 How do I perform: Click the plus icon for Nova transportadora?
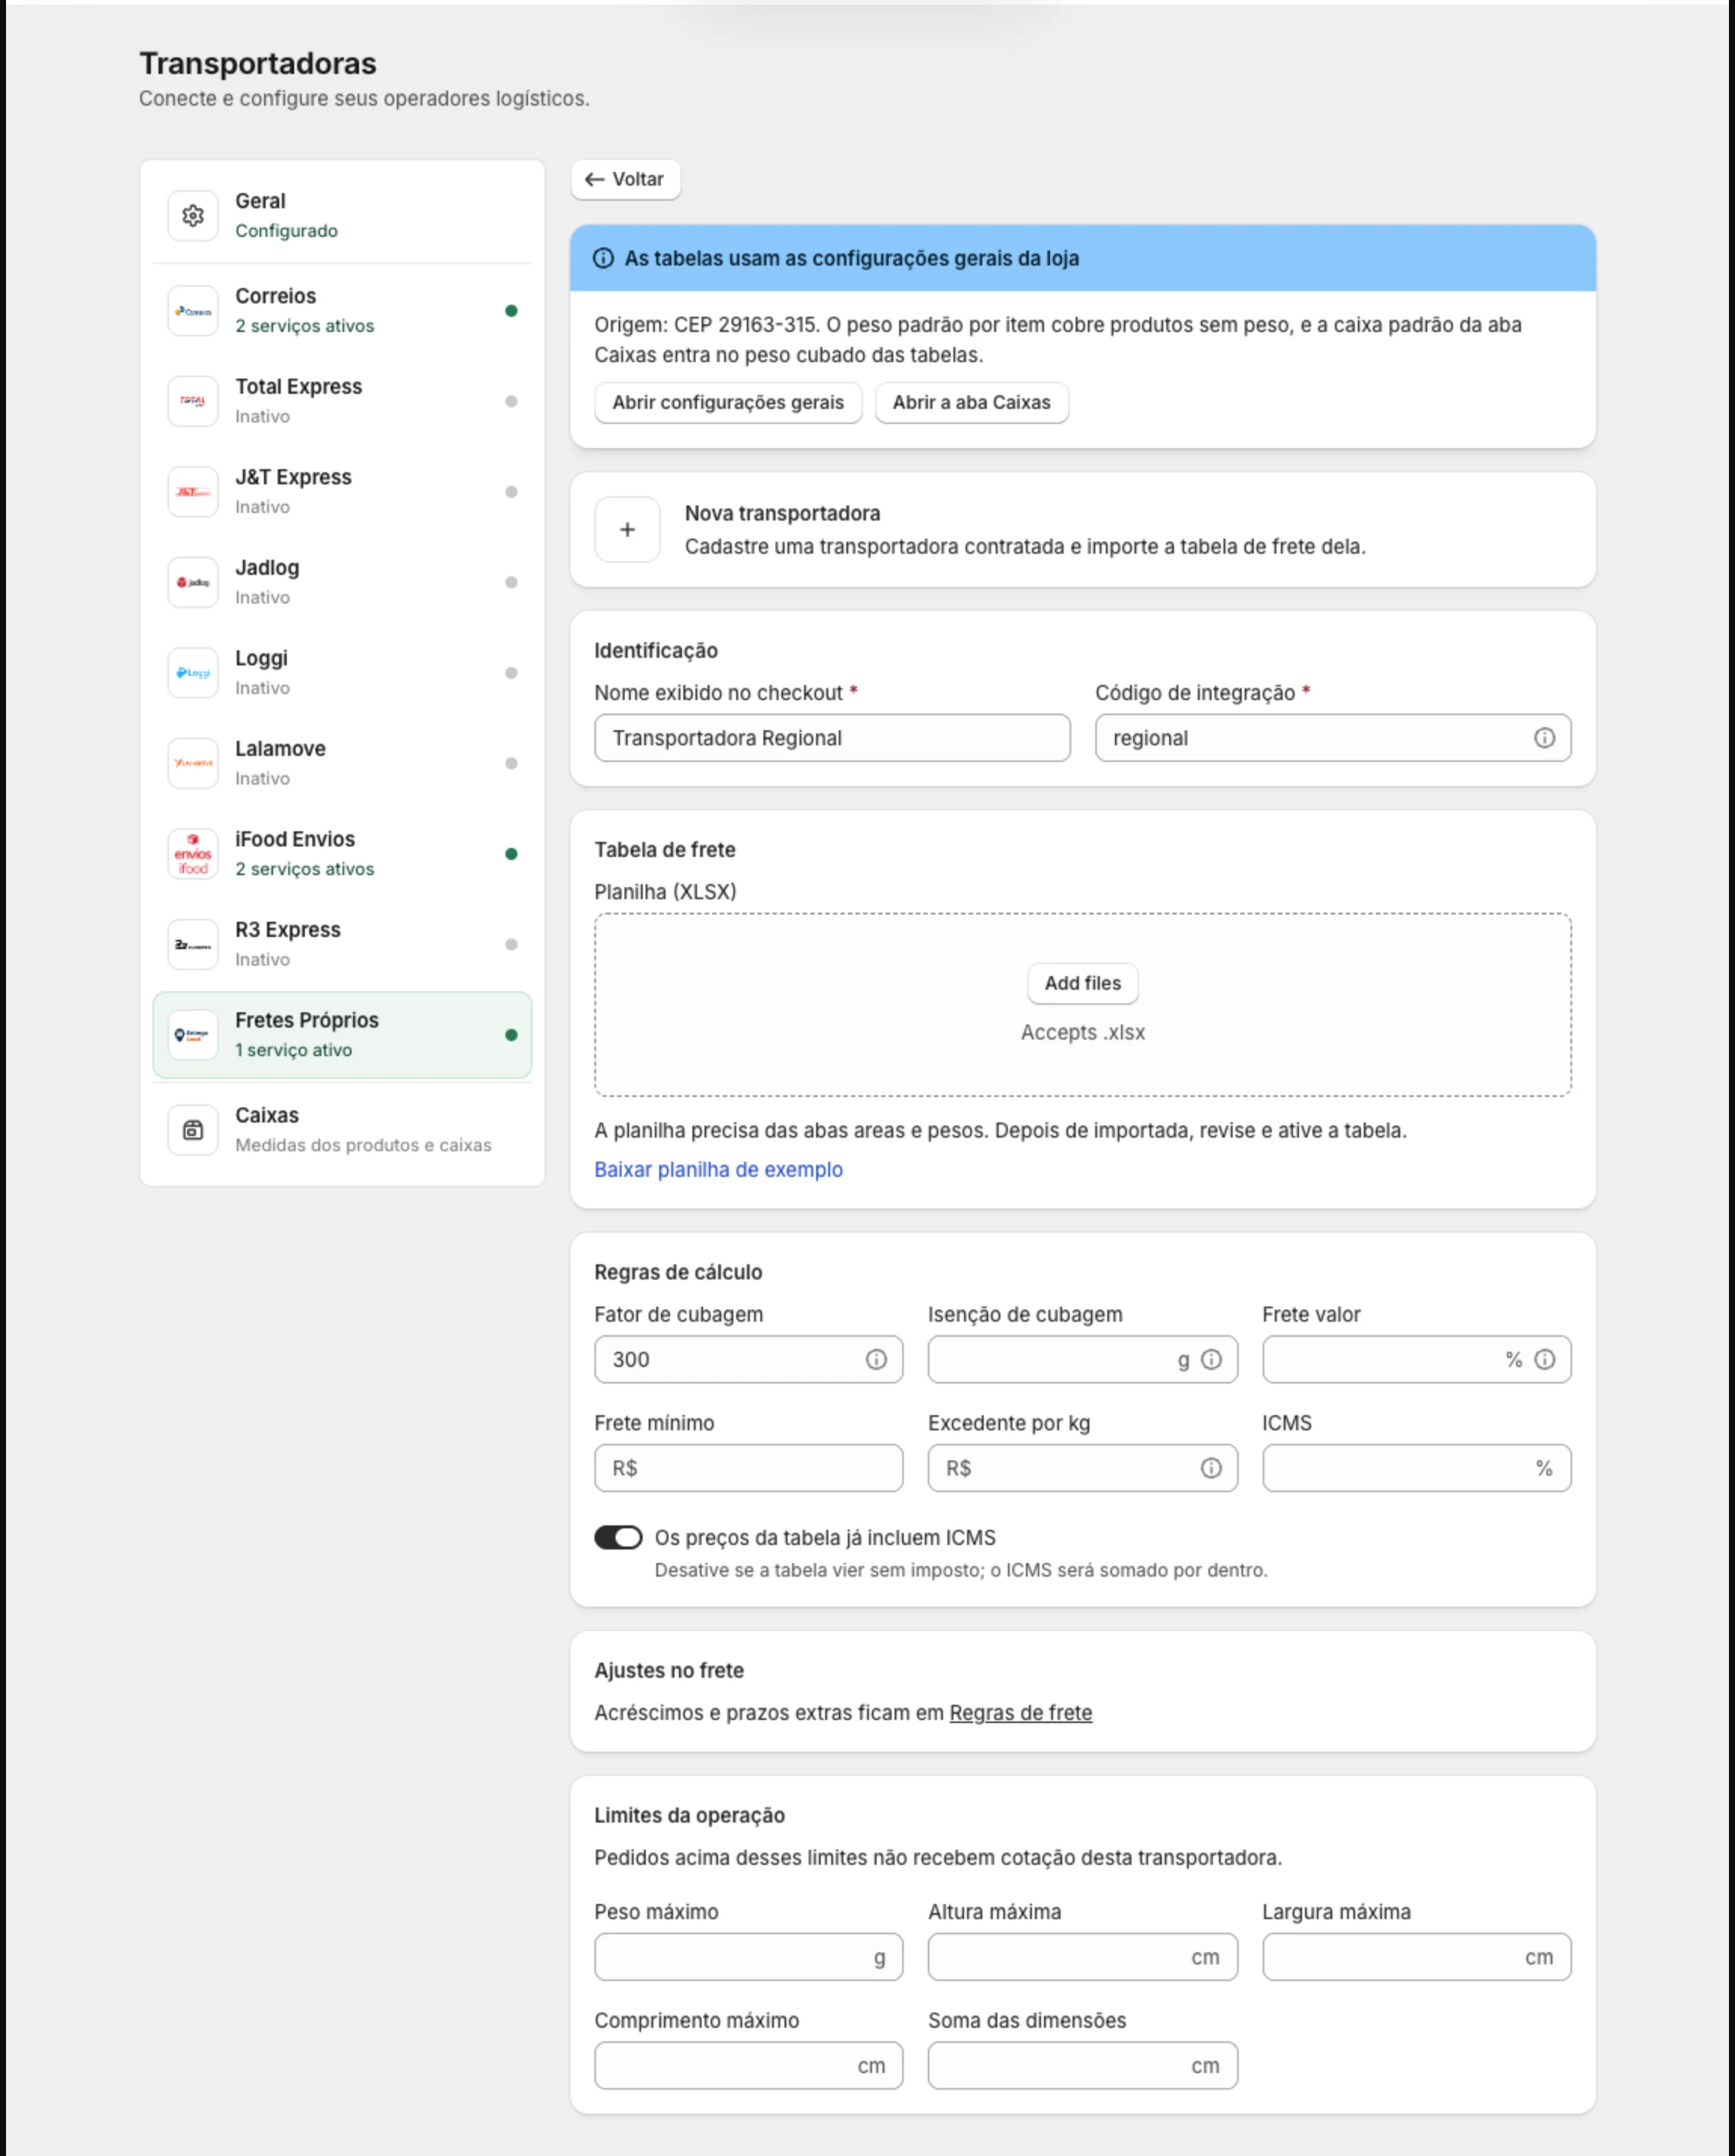(x=627, y=530)
